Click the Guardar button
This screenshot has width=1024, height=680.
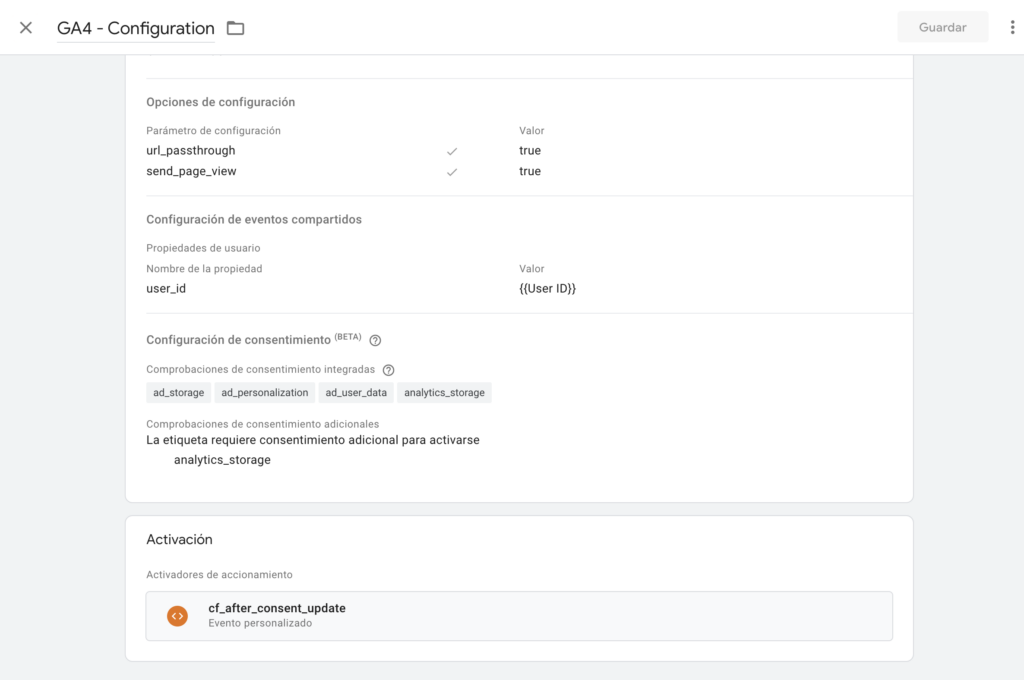coord(942,27)
